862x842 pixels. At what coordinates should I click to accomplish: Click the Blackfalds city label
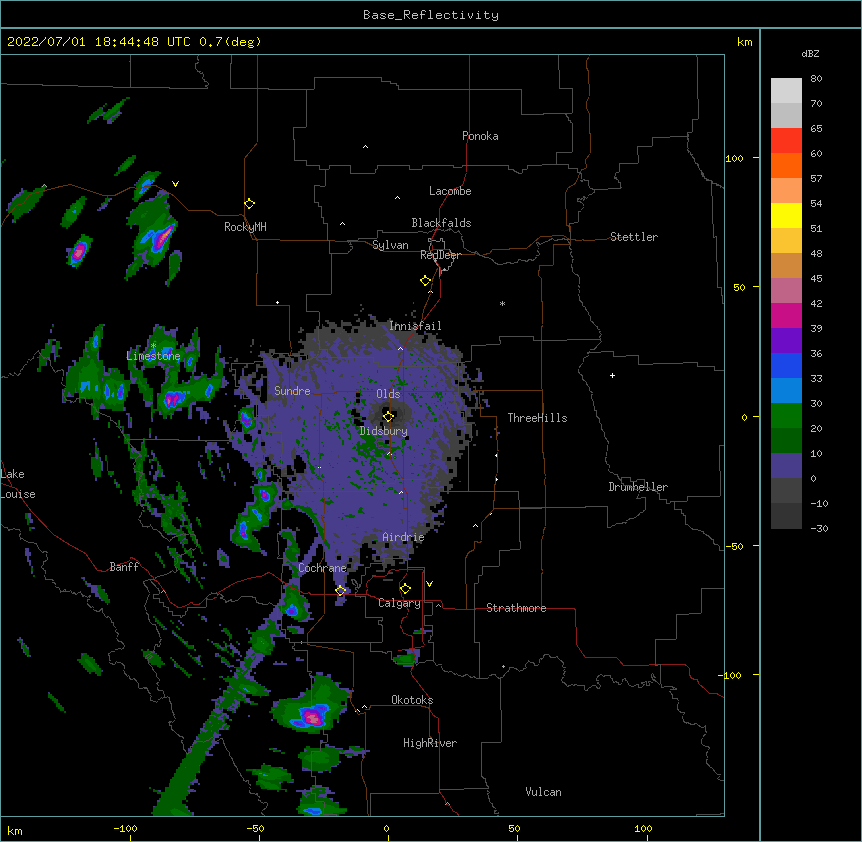point(441,223)
